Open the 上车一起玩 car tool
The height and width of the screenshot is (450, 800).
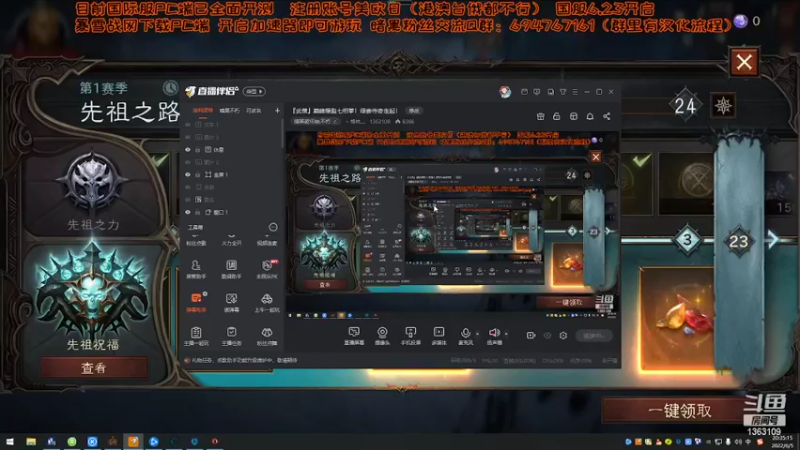[266, 302]
